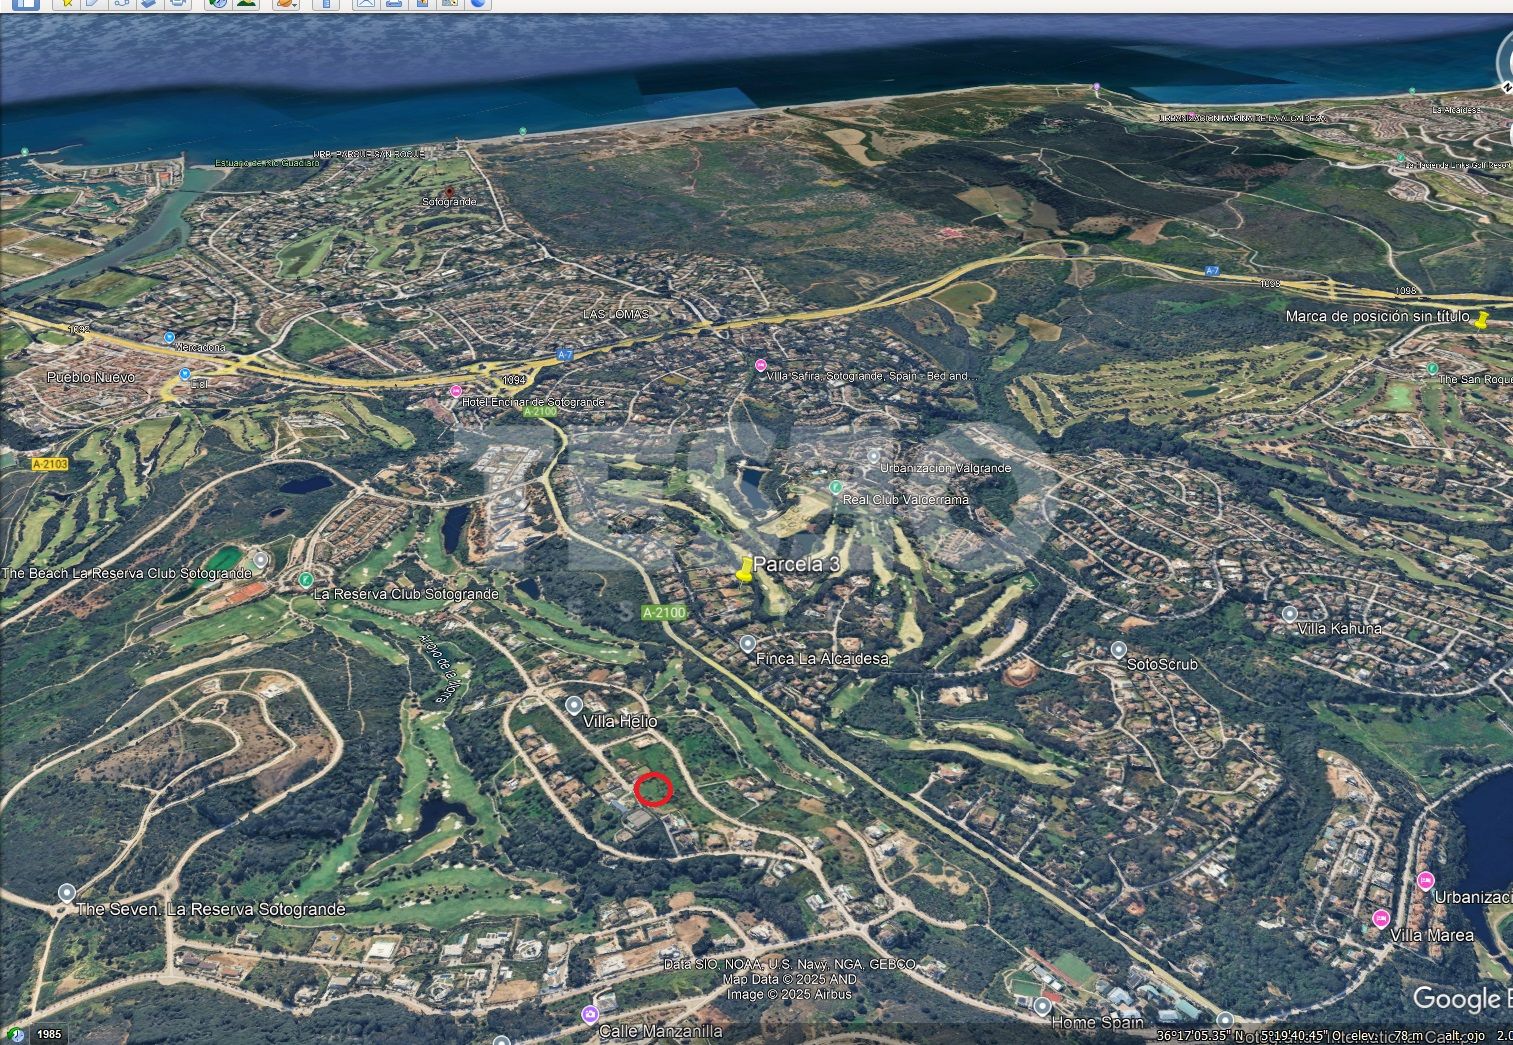Click the Print toolbar icon
1513x1045 pixels.
[394, 3]
